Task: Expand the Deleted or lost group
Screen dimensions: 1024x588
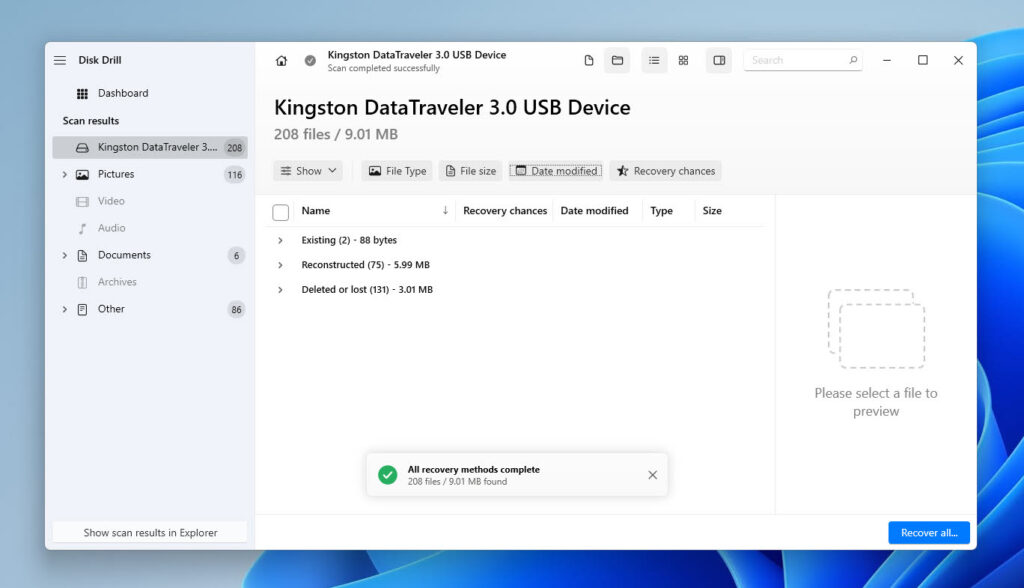Action: point(280,289)
